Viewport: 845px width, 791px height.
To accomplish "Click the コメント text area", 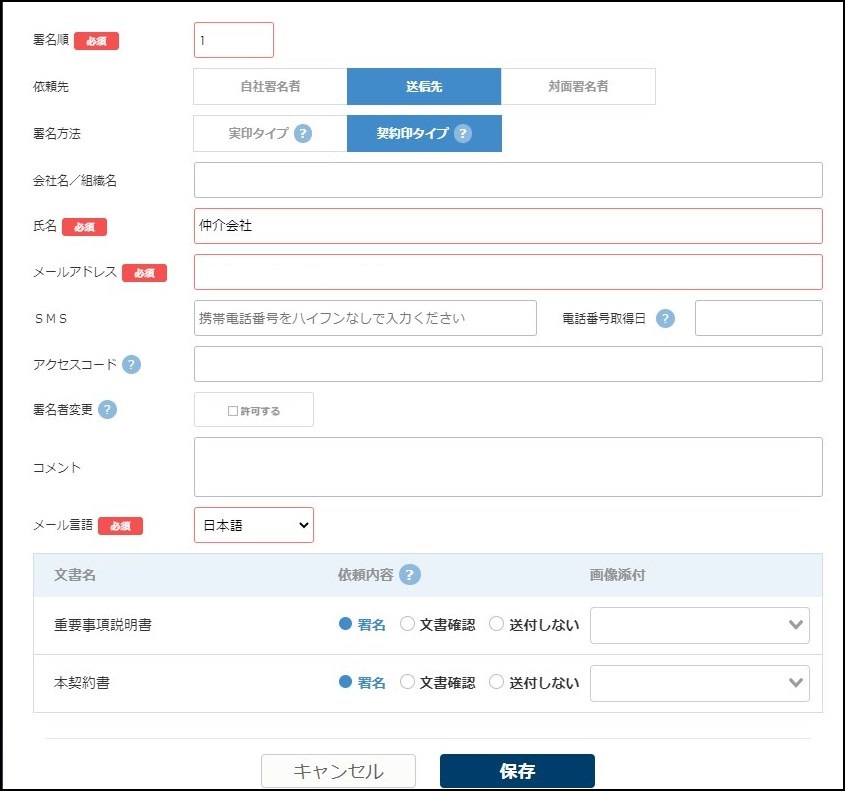I will tap(508, 467).
